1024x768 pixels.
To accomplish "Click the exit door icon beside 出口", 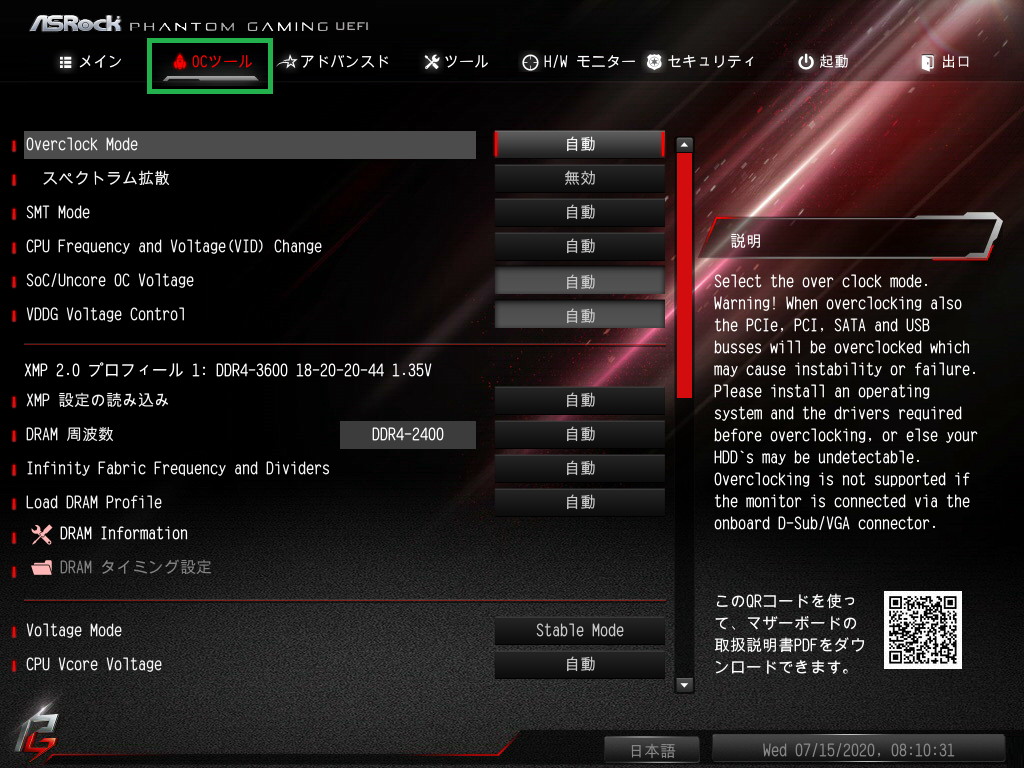I will pos(927,62).
